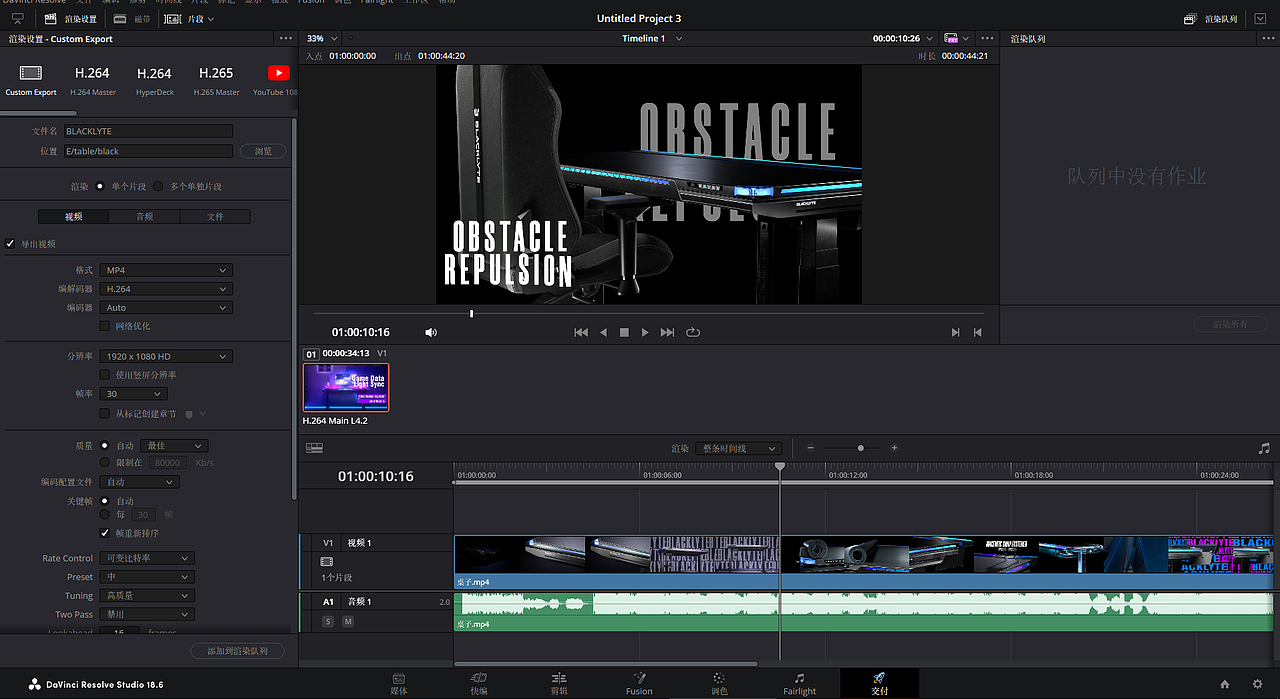Open the 格式 MP4 format dropdown
1280x699 pixels.
point(166,270)
